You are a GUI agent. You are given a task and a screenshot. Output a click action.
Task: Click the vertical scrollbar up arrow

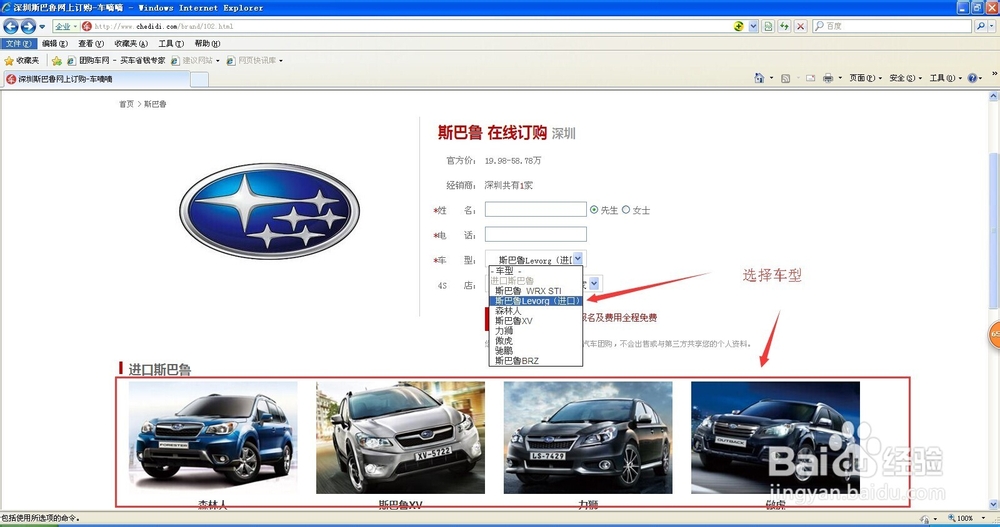994,96
